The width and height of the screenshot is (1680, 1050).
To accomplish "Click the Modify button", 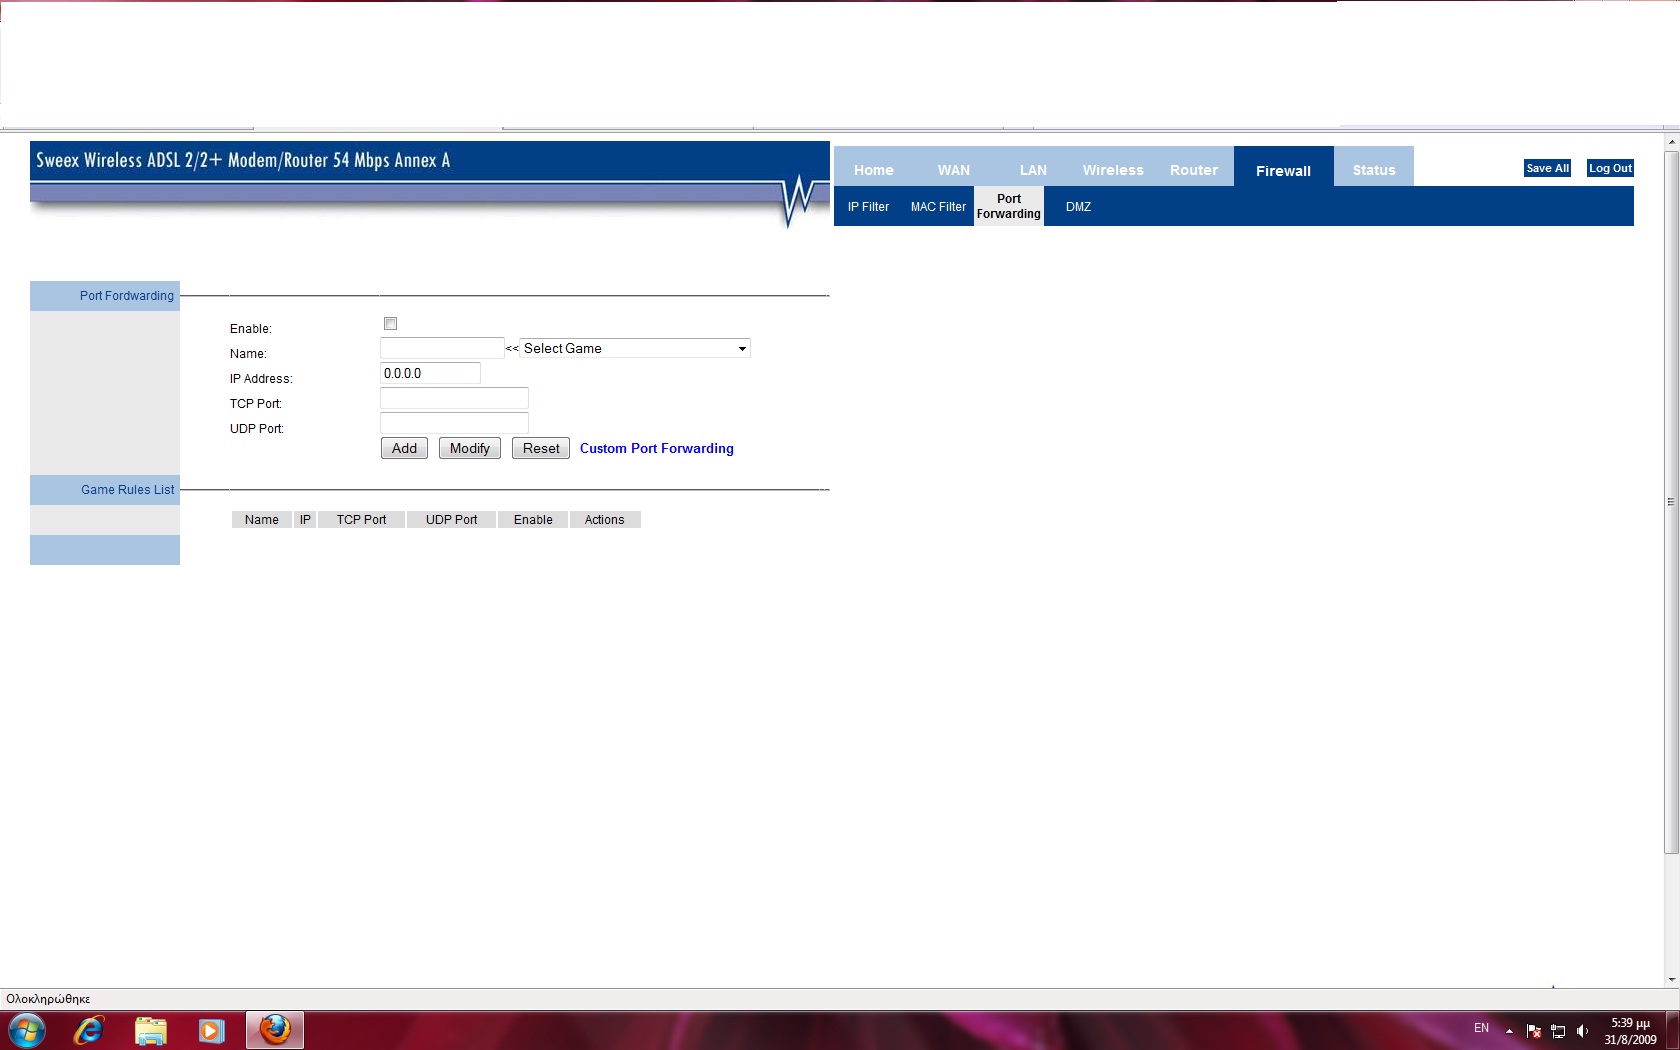I will coord(470,448).
